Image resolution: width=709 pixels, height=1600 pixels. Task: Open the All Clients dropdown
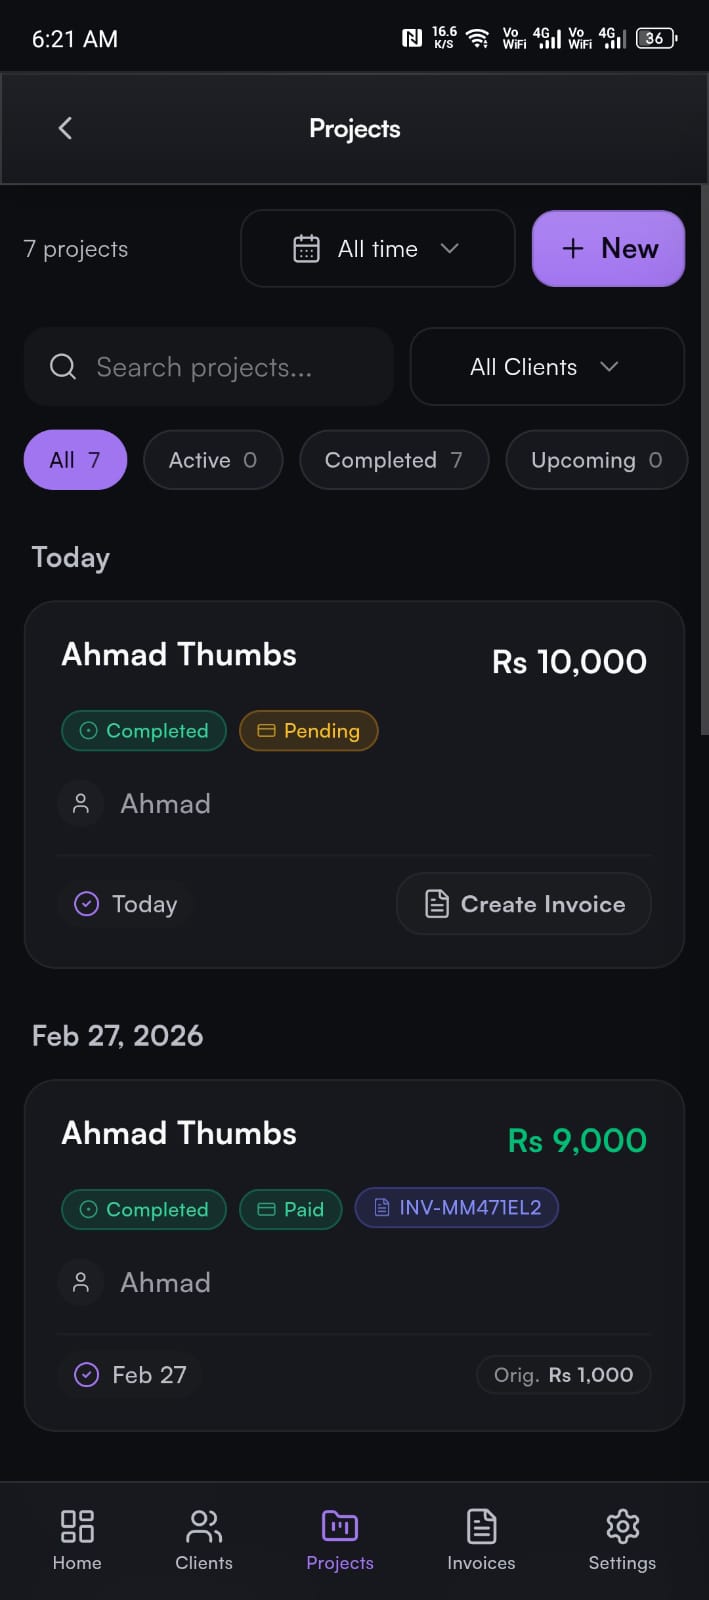(x=547, y=367)
